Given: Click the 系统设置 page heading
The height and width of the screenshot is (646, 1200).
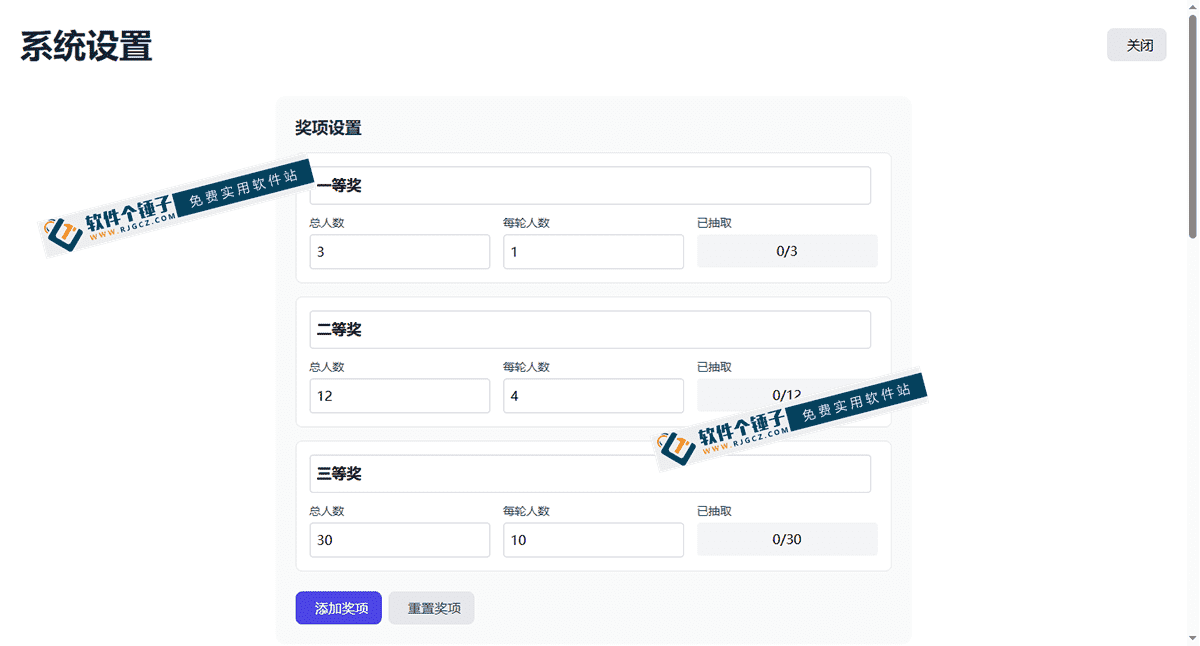Looking at the screenshot, I should pyautogui.click(x=84, y=46).
